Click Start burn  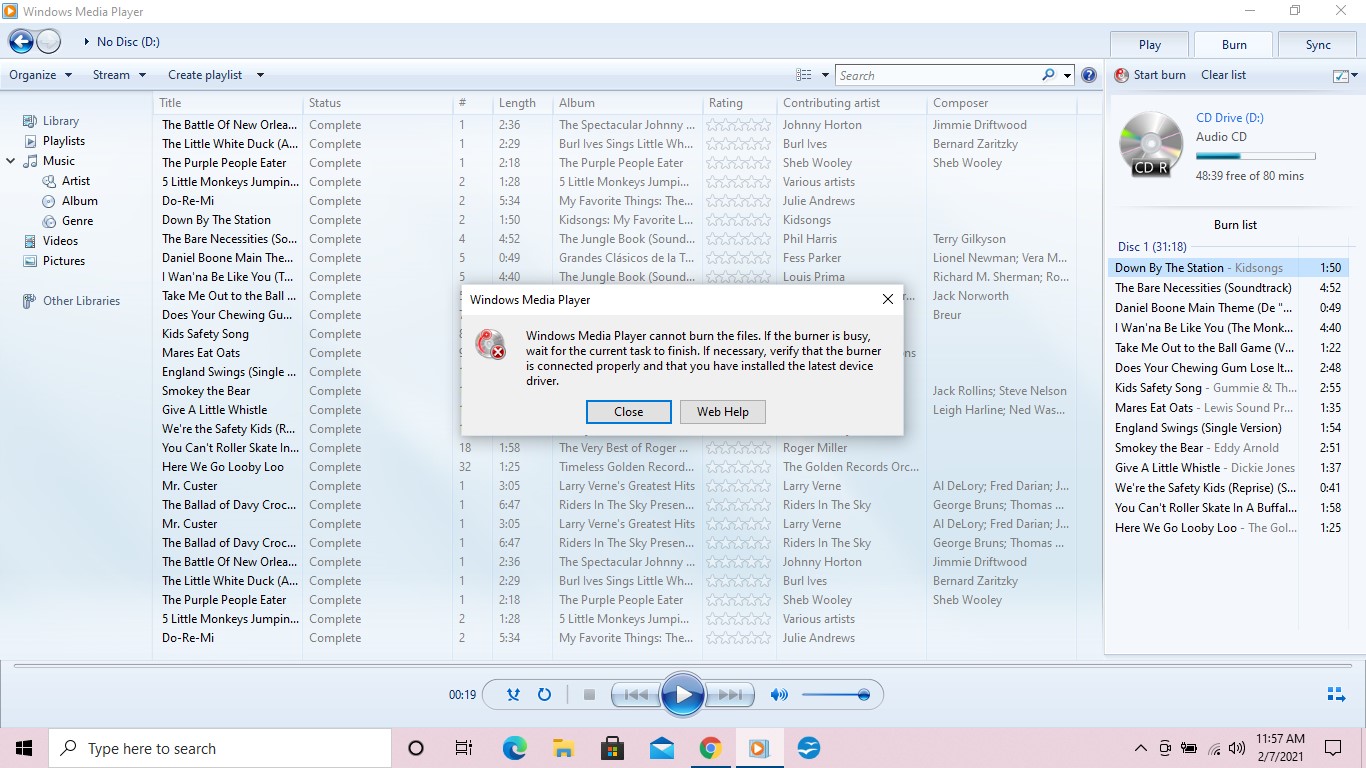(1150, 75)
